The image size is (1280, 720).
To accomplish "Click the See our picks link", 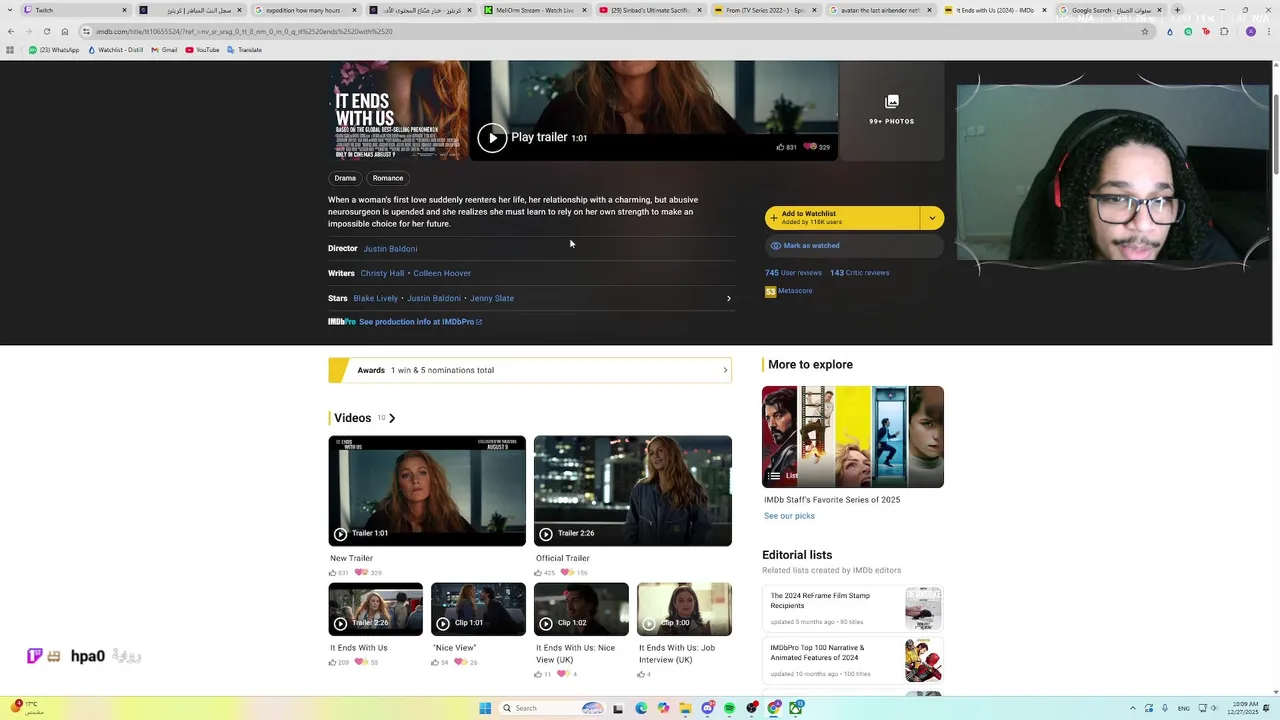I will click(789, 516).
